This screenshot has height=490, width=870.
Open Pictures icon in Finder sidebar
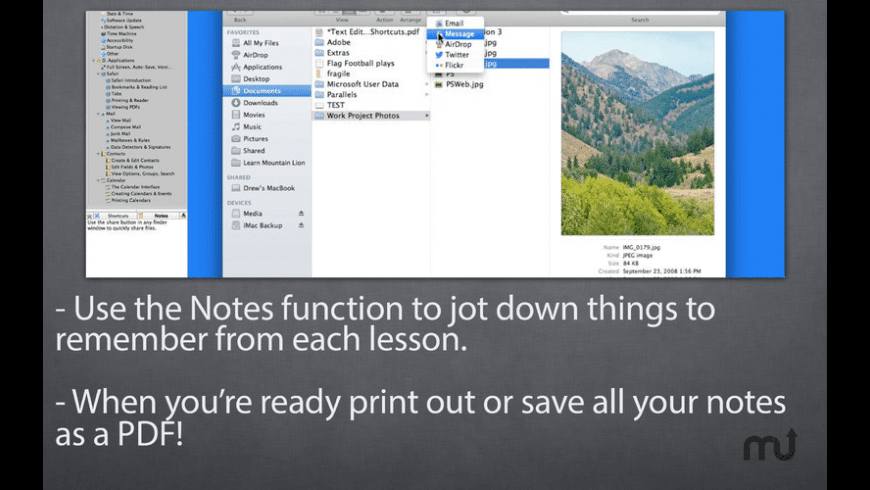pos(236,139)
